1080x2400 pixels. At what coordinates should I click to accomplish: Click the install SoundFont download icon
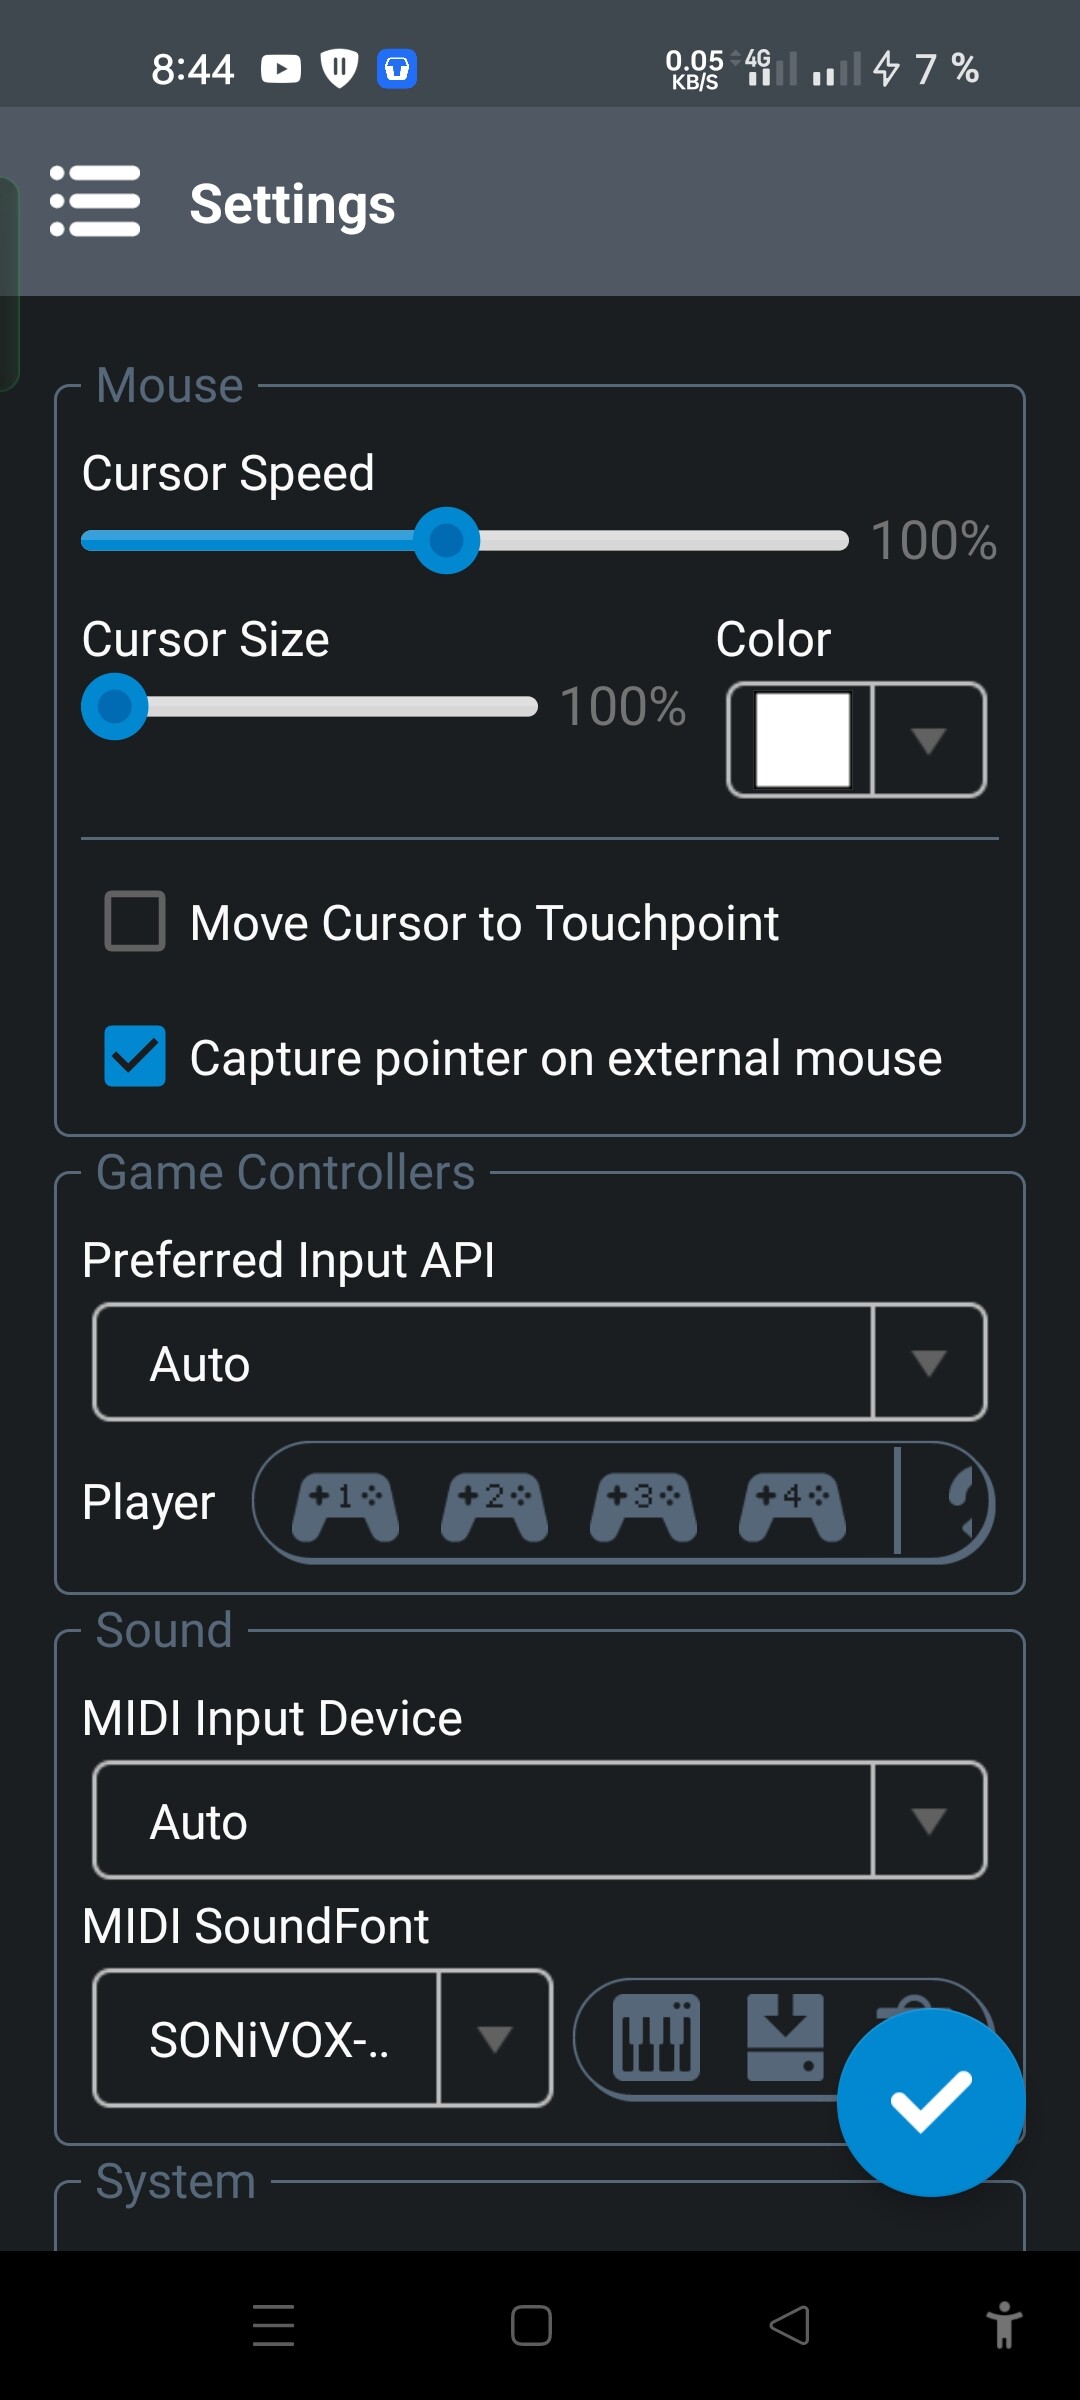(786, 2037)
